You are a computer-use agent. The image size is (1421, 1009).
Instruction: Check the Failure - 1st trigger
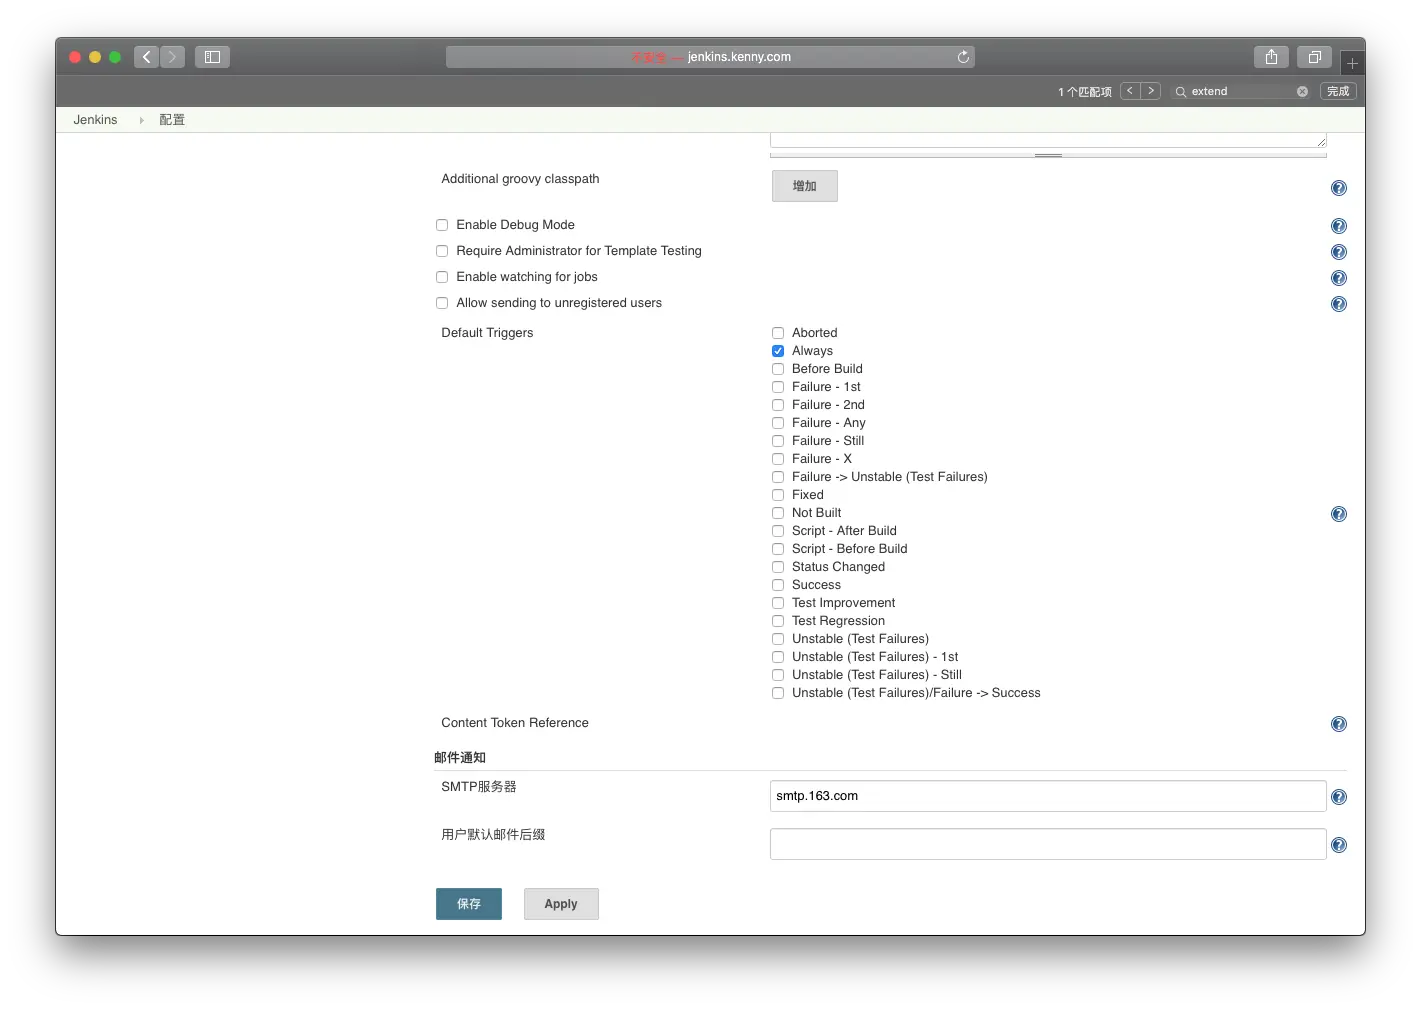778,387
